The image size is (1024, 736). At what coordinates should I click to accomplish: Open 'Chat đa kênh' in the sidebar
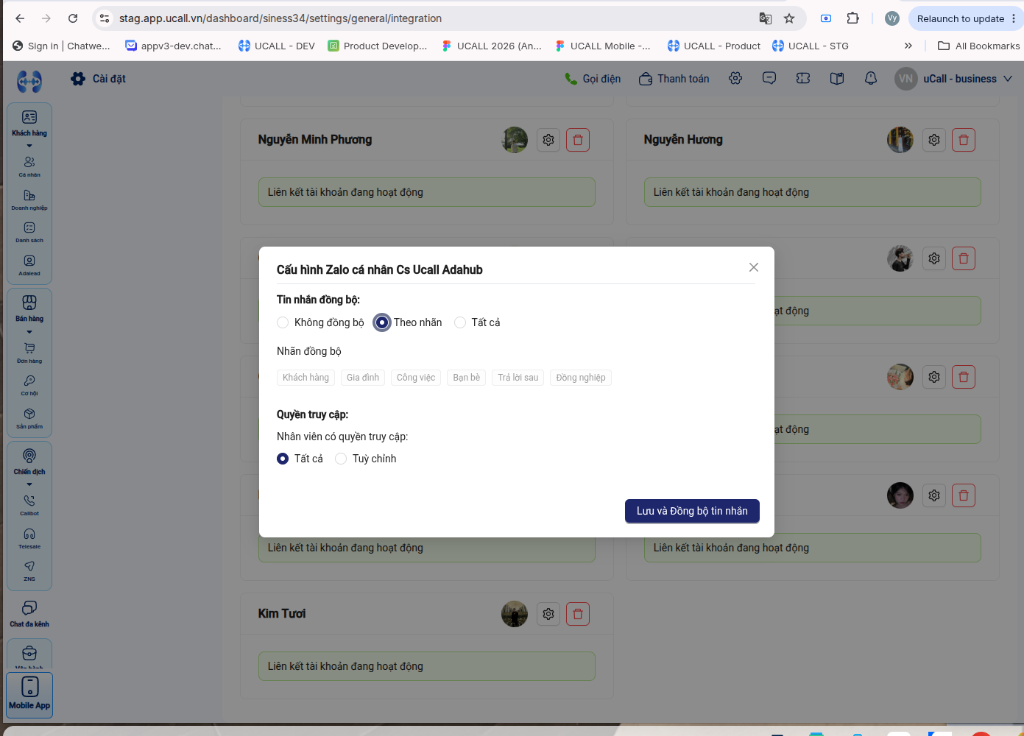coord(29,614)
